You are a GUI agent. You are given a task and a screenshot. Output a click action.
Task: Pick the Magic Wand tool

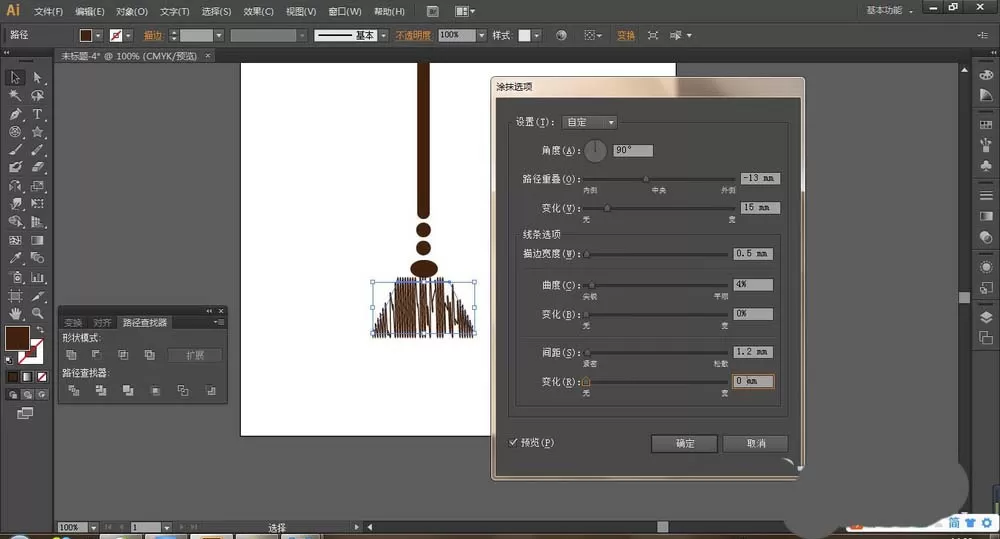pos(15,96)
